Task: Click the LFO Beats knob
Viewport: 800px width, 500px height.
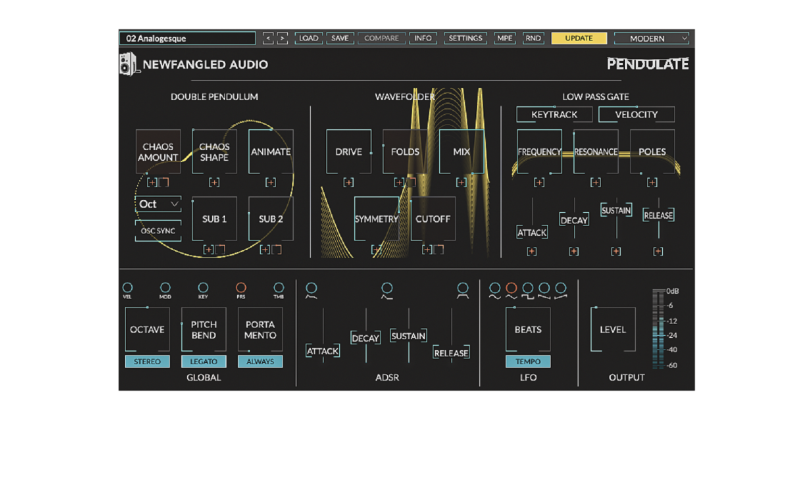Action: pyautogui.click(x=528, y=330)
